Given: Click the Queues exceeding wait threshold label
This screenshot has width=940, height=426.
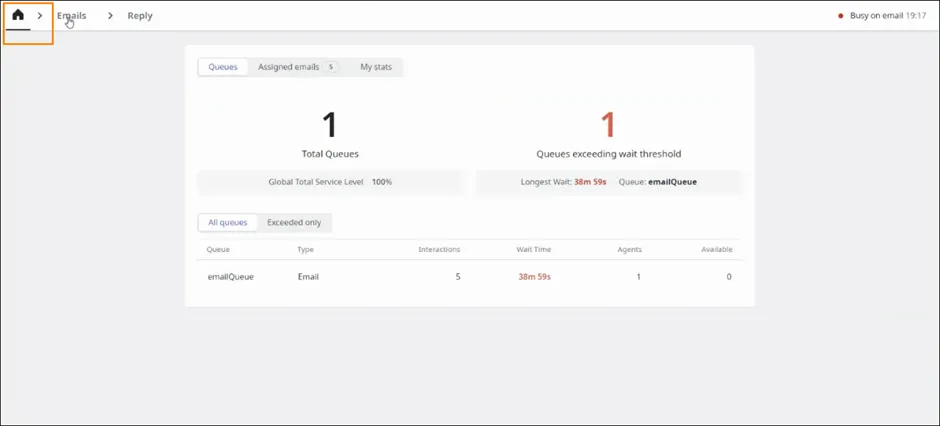Looking at the screenshot, I should click(x=608, y=154).
